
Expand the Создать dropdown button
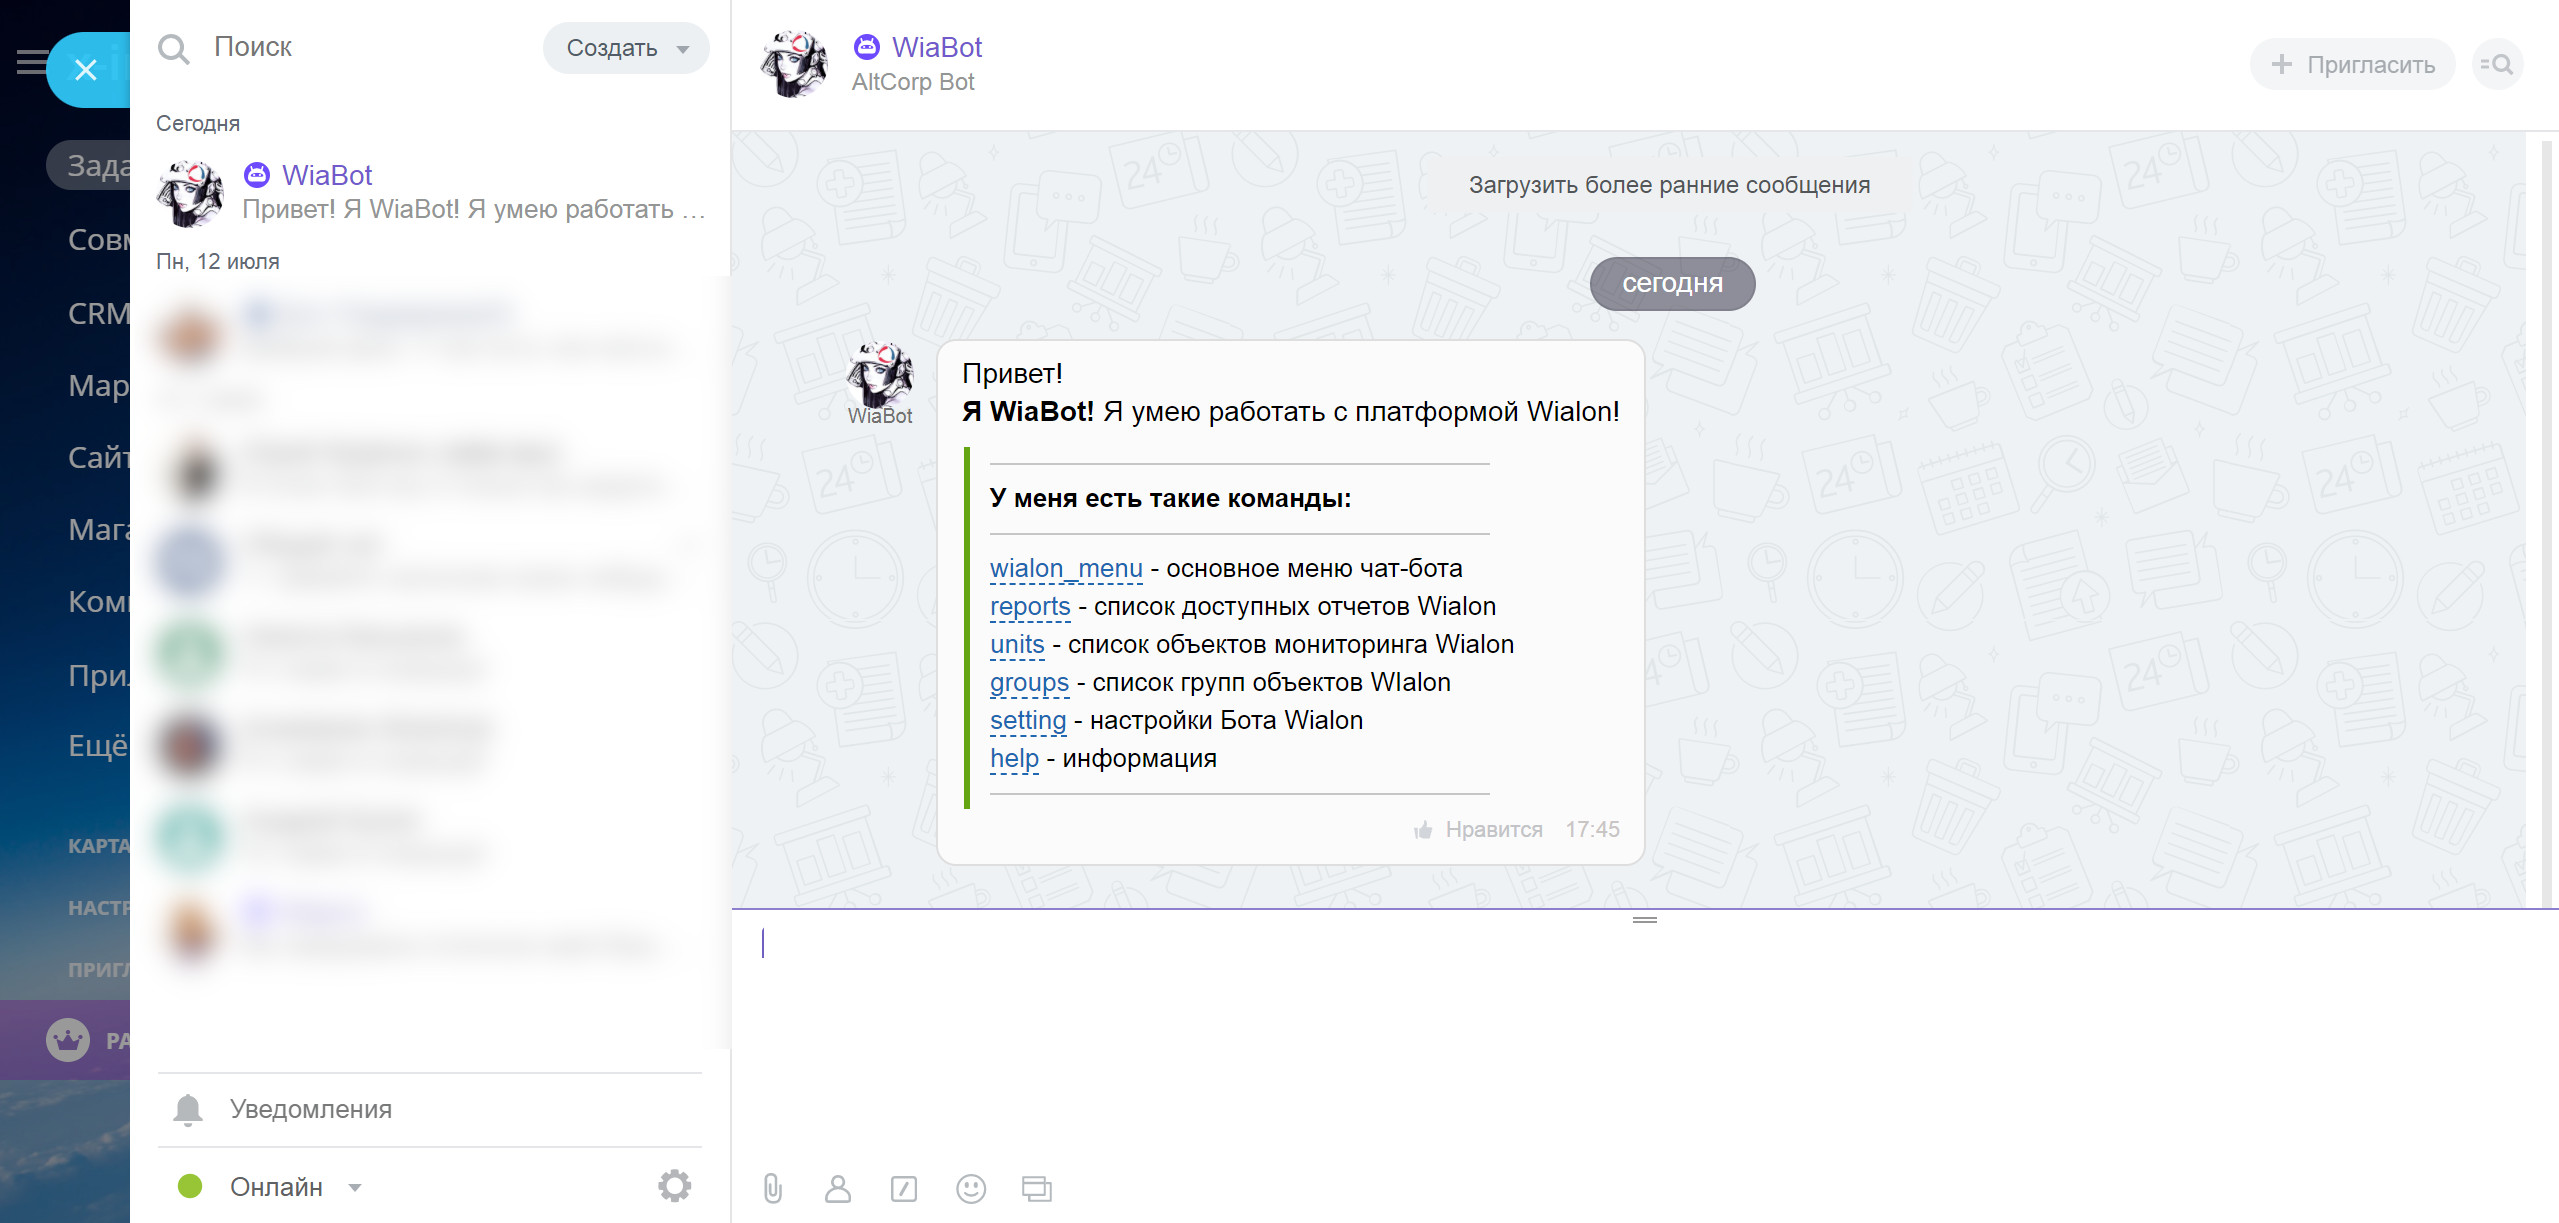tap(626, 48)
